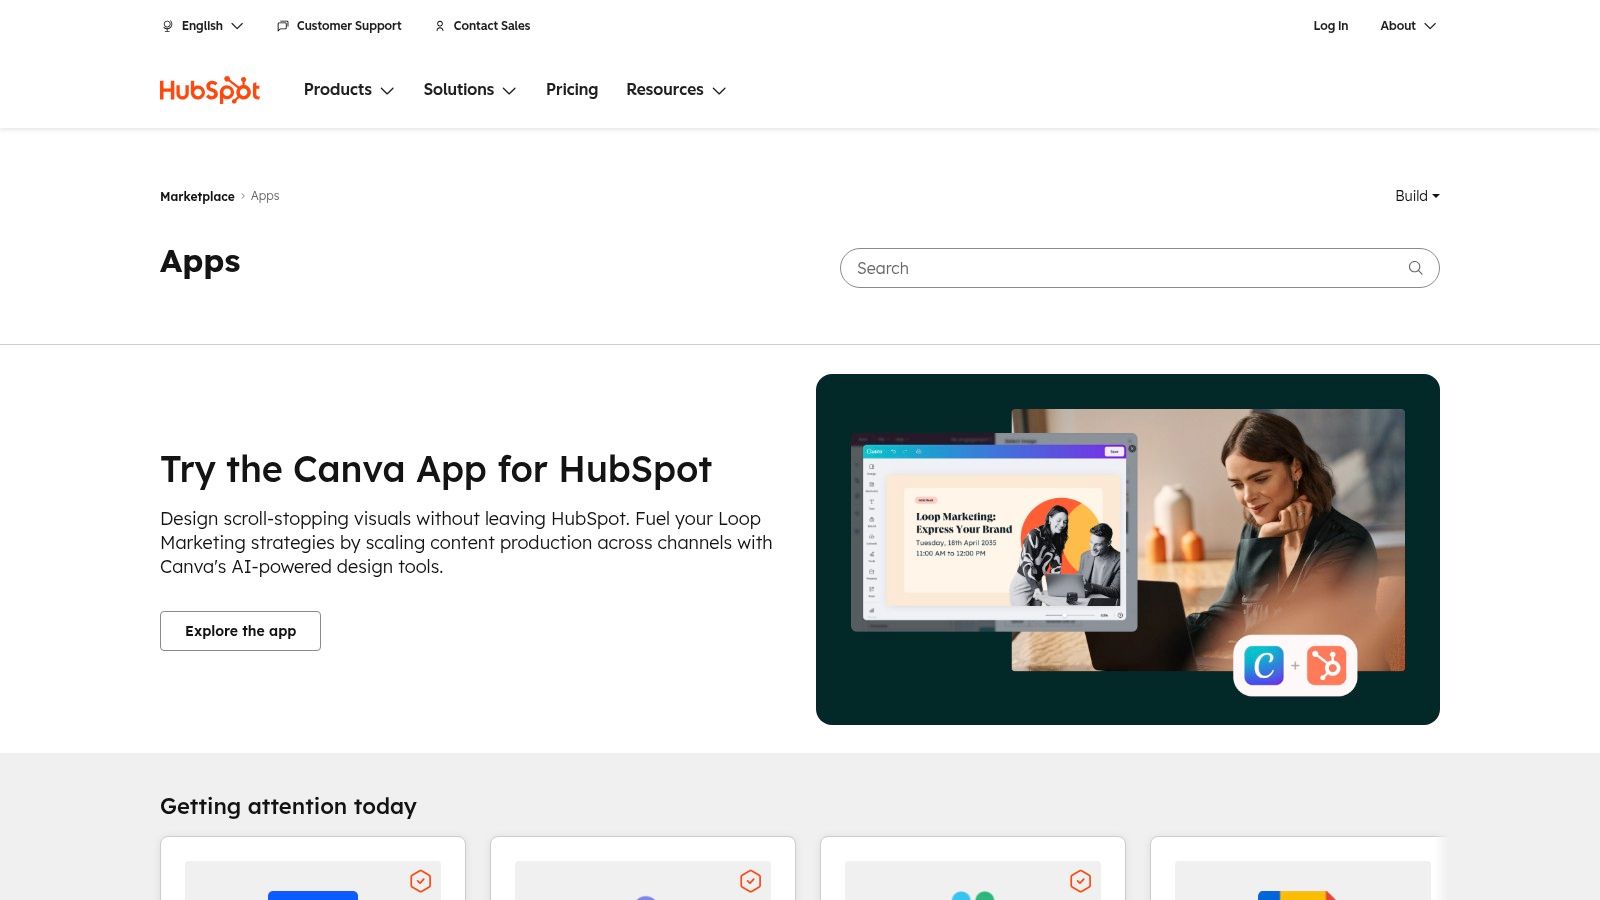Open the Build dropdown
1600x900 pixels.
[x=1416, y=196]
